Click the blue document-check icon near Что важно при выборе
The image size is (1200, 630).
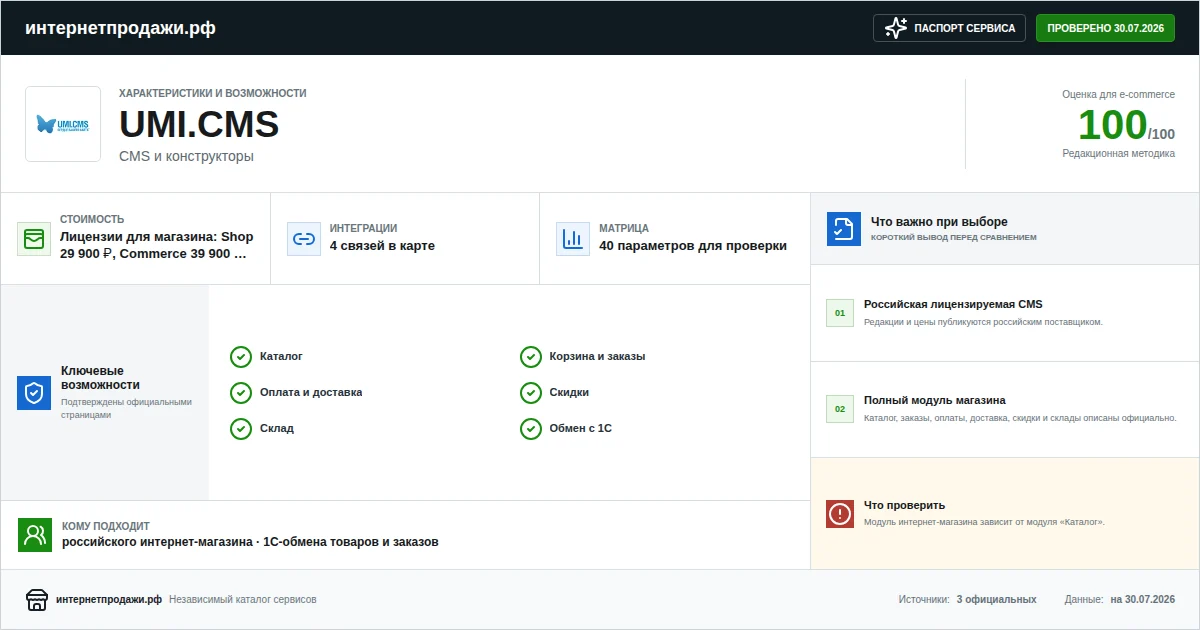pyautogui.click(x=844, y=229)
